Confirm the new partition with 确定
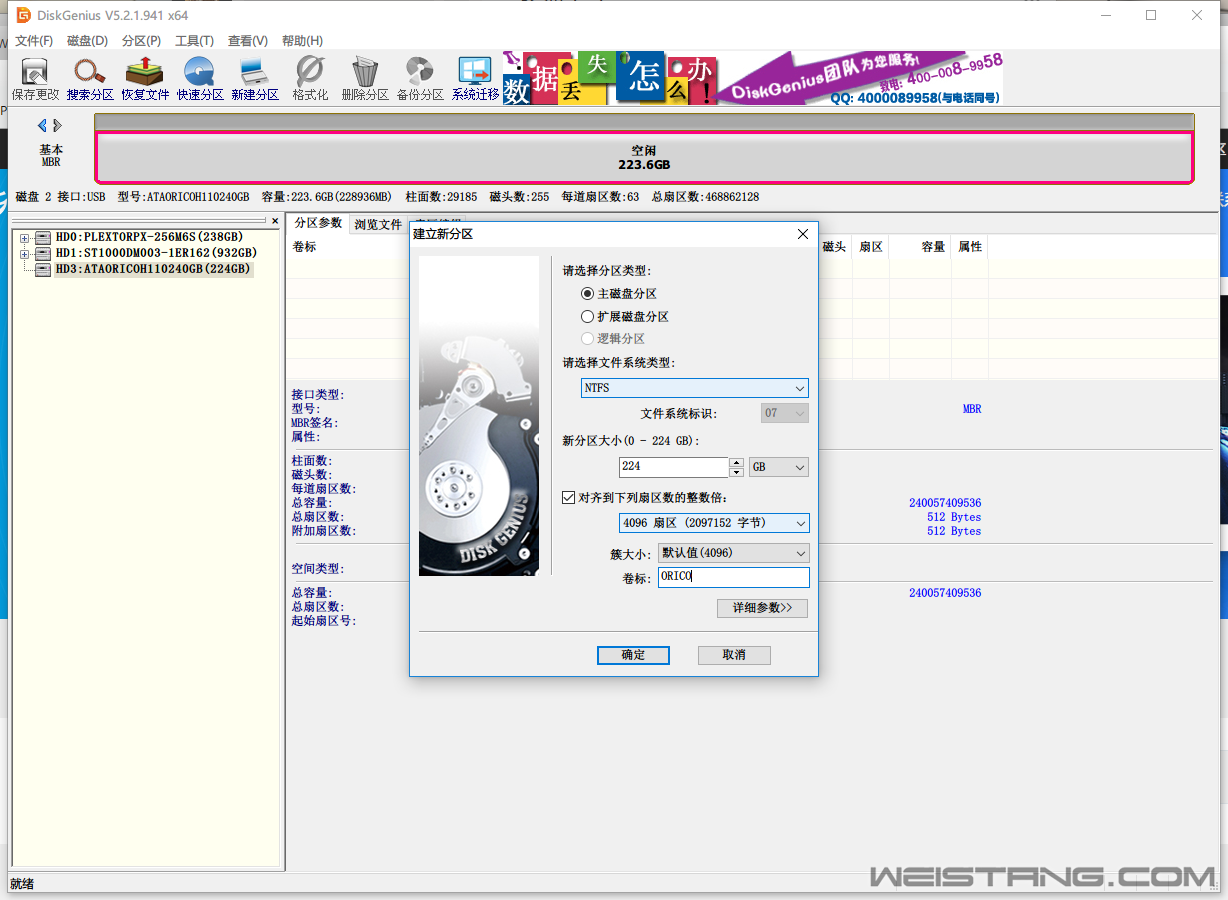Screen dimensions: 1228x900 click(633, 655)
